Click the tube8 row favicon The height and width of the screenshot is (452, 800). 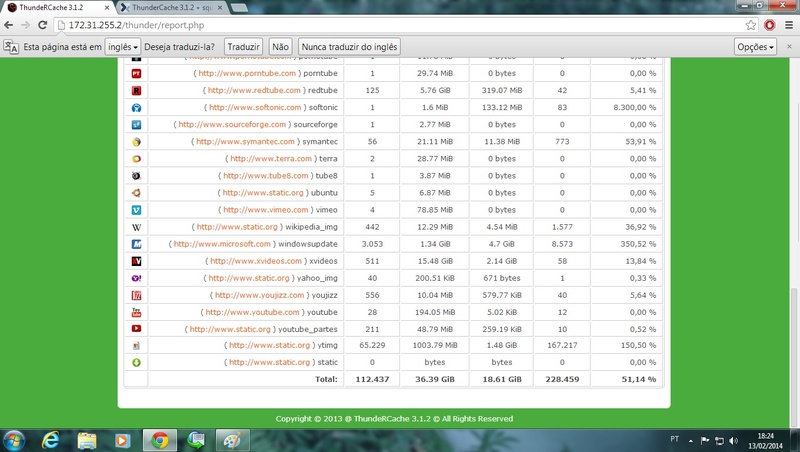coord(136,176)
